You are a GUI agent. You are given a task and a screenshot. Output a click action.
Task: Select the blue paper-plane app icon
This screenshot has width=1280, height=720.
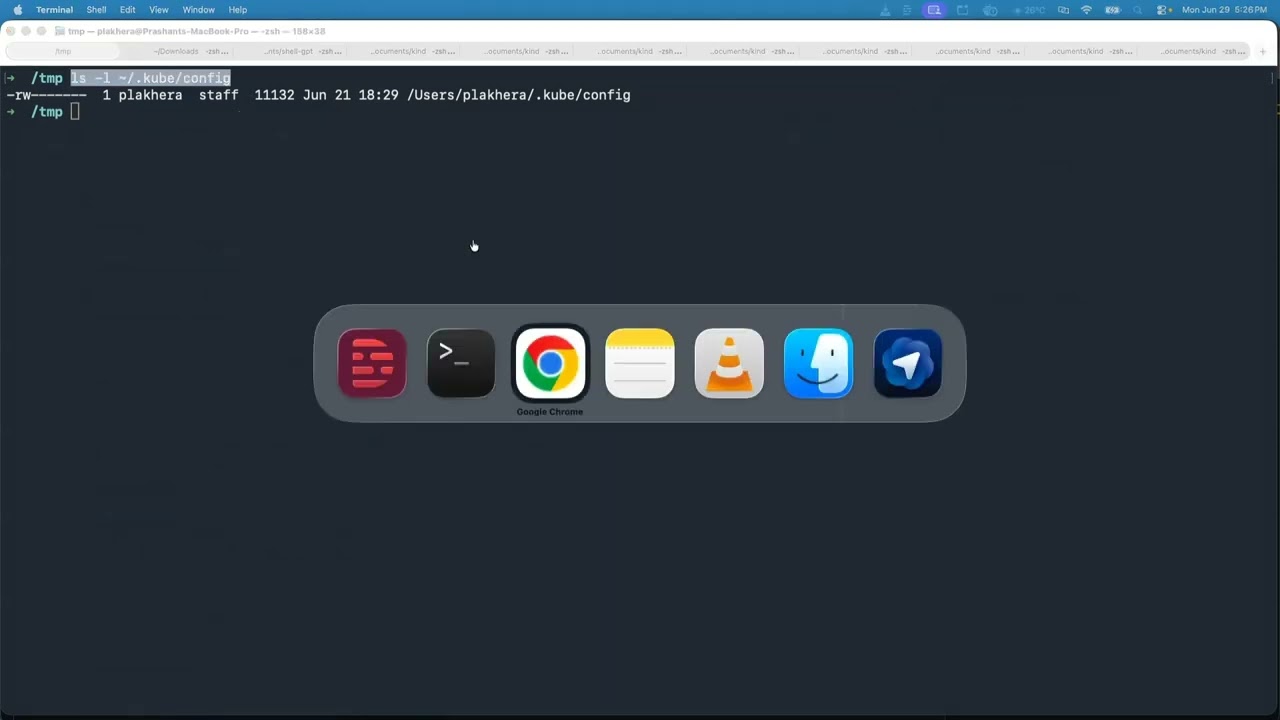pos(908,363)
